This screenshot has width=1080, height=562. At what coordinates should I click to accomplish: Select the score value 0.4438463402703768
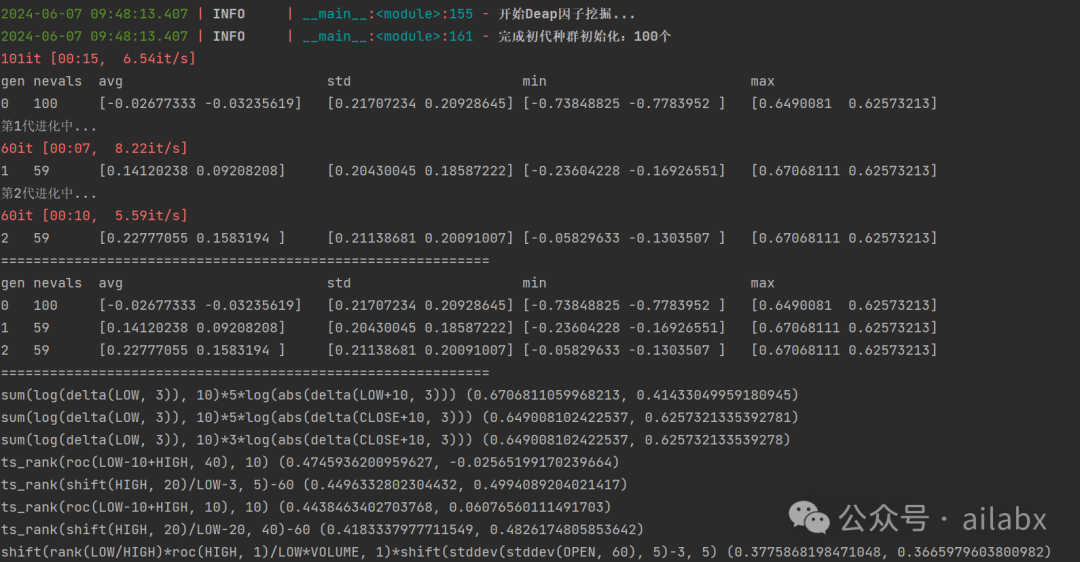(359, 507)
